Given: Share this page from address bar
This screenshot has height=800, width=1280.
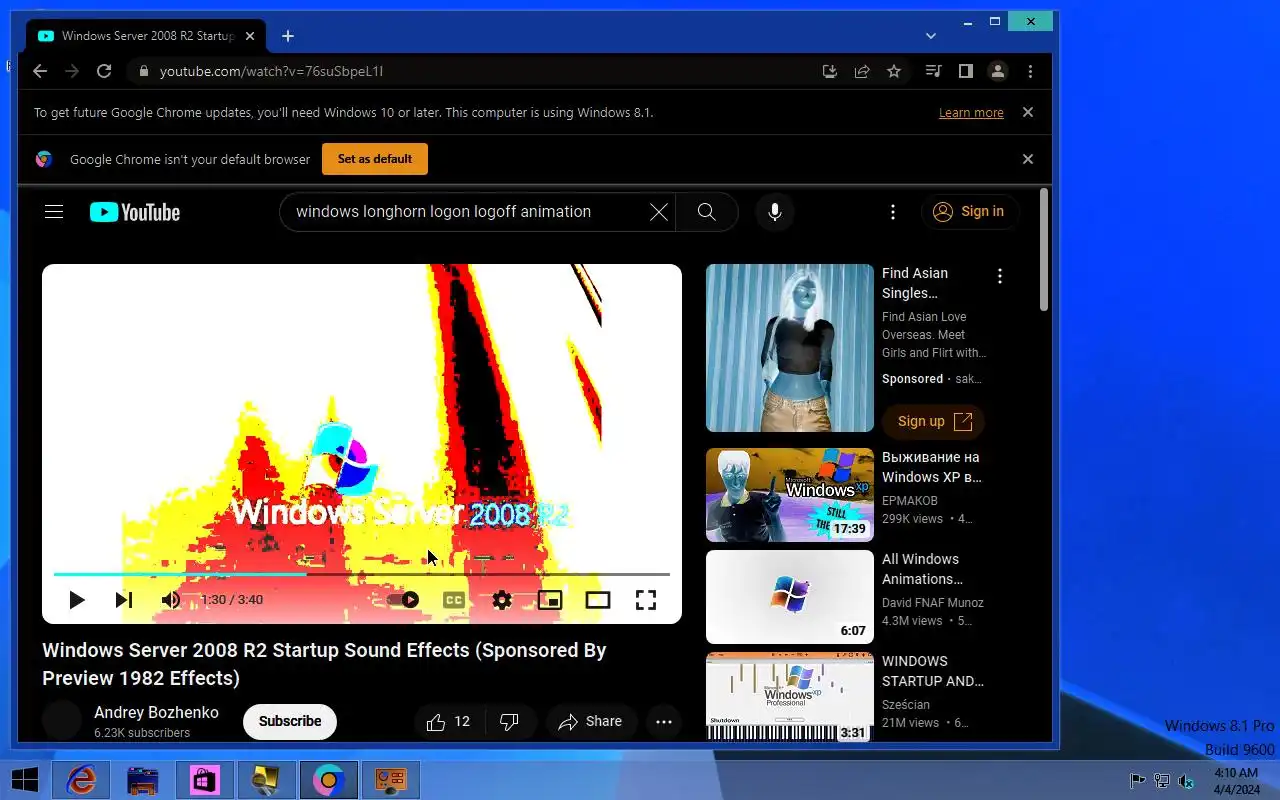Looking at the screenshot, I should pyautogui.click(x=861, y=71).
